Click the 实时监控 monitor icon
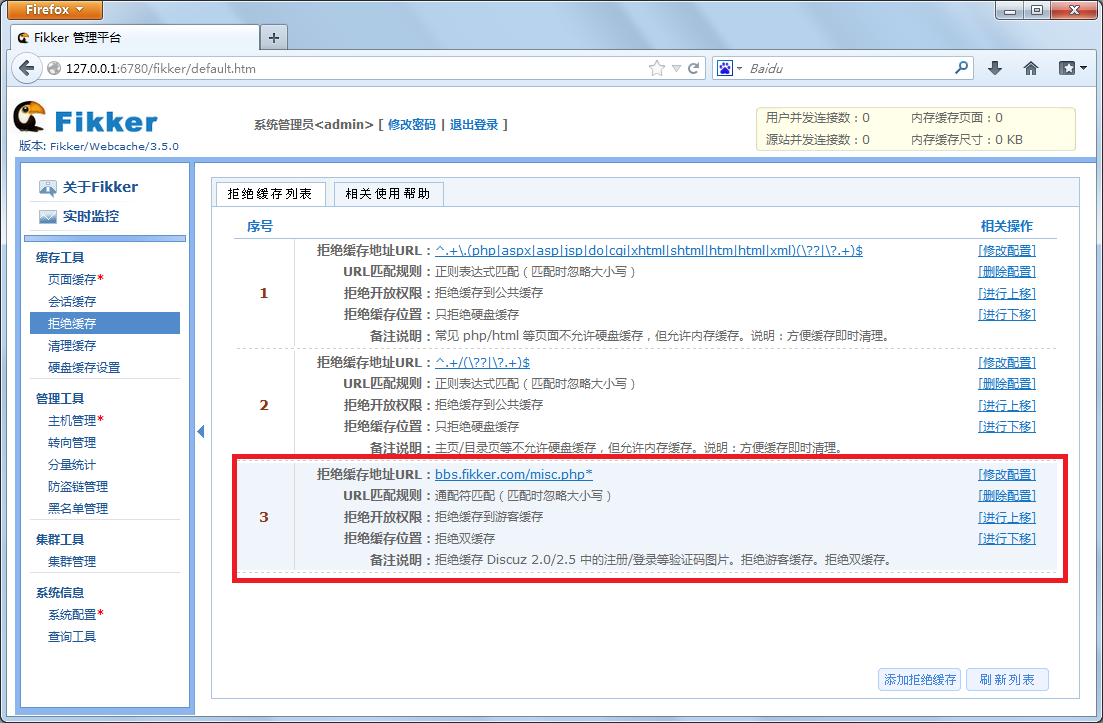The height and width of the screenshot is (723, 1103). click(47, 217)
